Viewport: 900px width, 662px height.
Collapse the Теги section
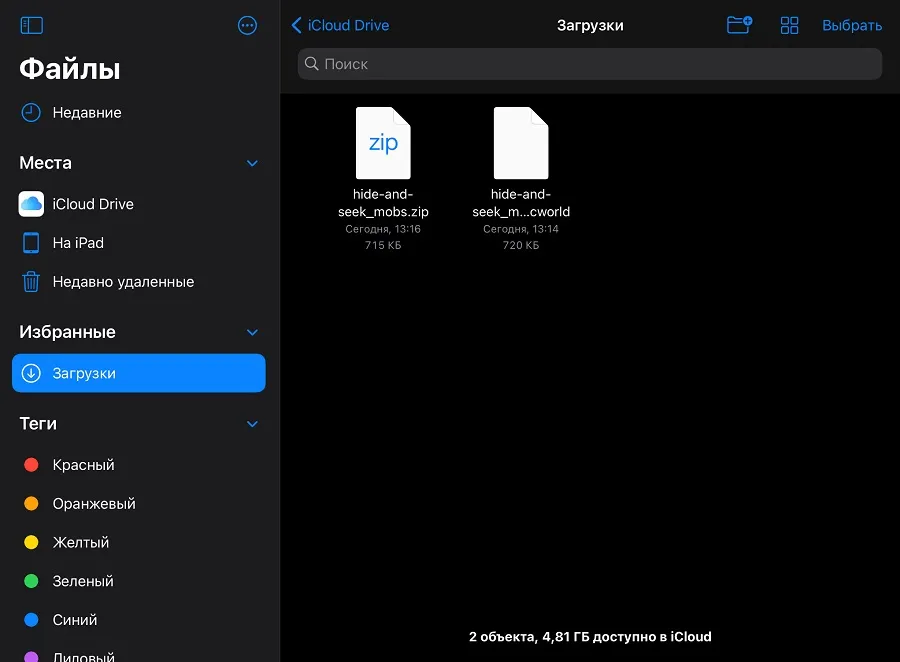(252, 424)
